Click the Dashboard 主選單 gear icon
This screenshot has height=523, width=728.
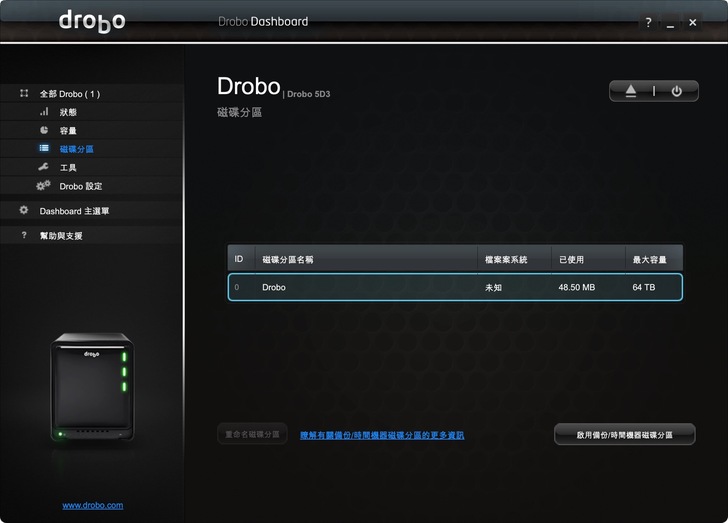24,210
